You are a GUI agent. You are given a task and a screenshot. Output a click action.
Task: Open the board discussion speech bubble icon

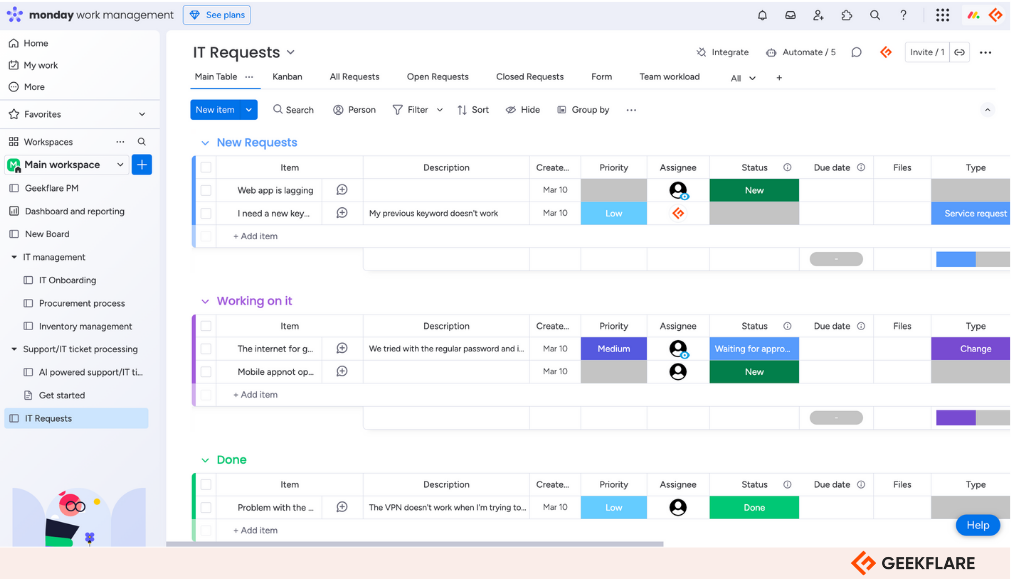pyautogui.click(x=856, y=52)
